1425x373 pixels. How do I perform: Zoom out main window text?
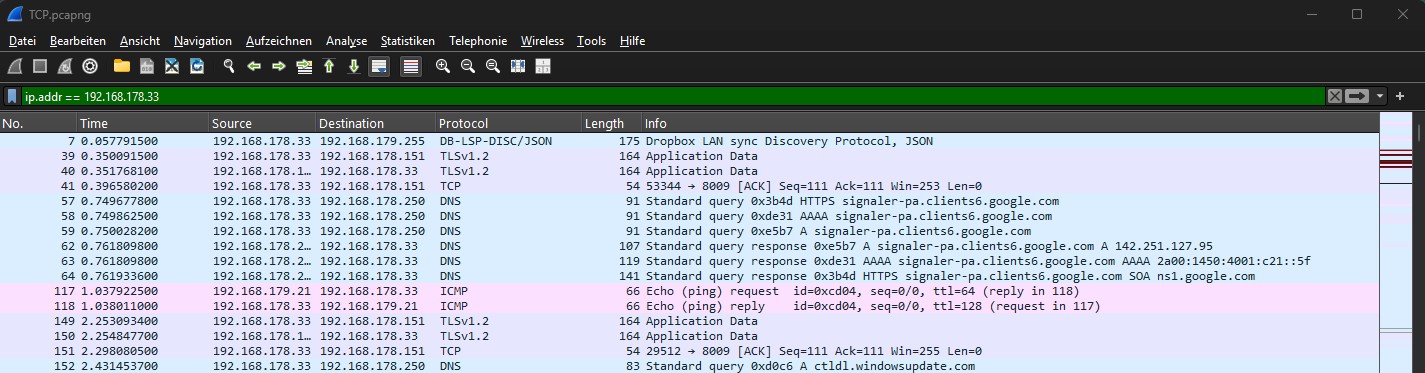click(468, 66)
